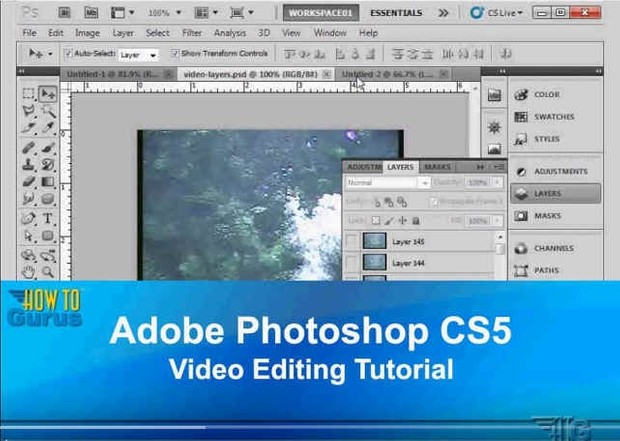Select the Crop tool
620x441 pixels.
[28, 128]
